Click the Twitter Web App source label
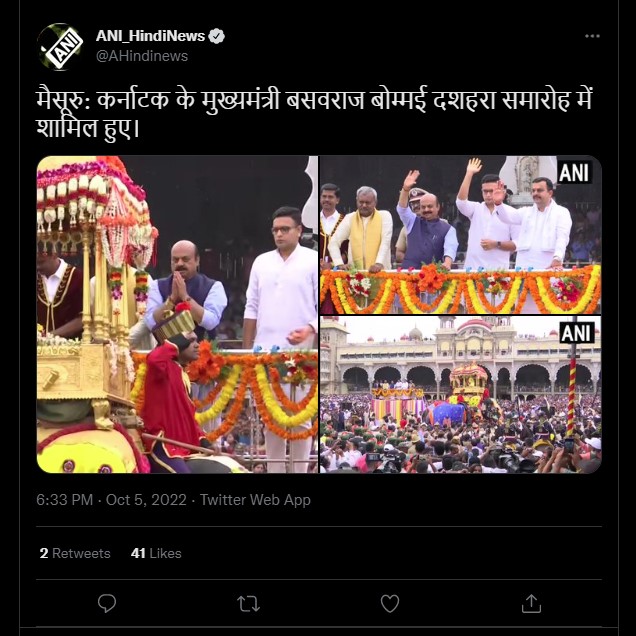This screenshot has height=636, width=636. point(255,500)
